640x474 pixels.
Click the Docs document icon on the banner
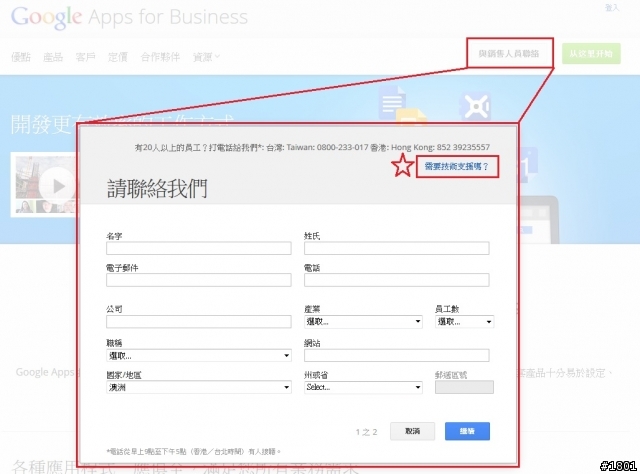click(392, 102)
